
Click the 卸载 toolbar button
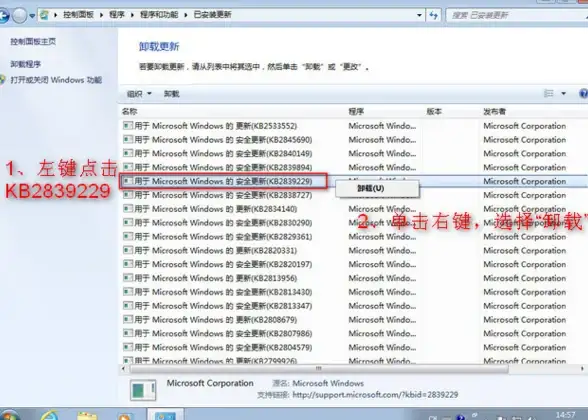tap(172, 94)
